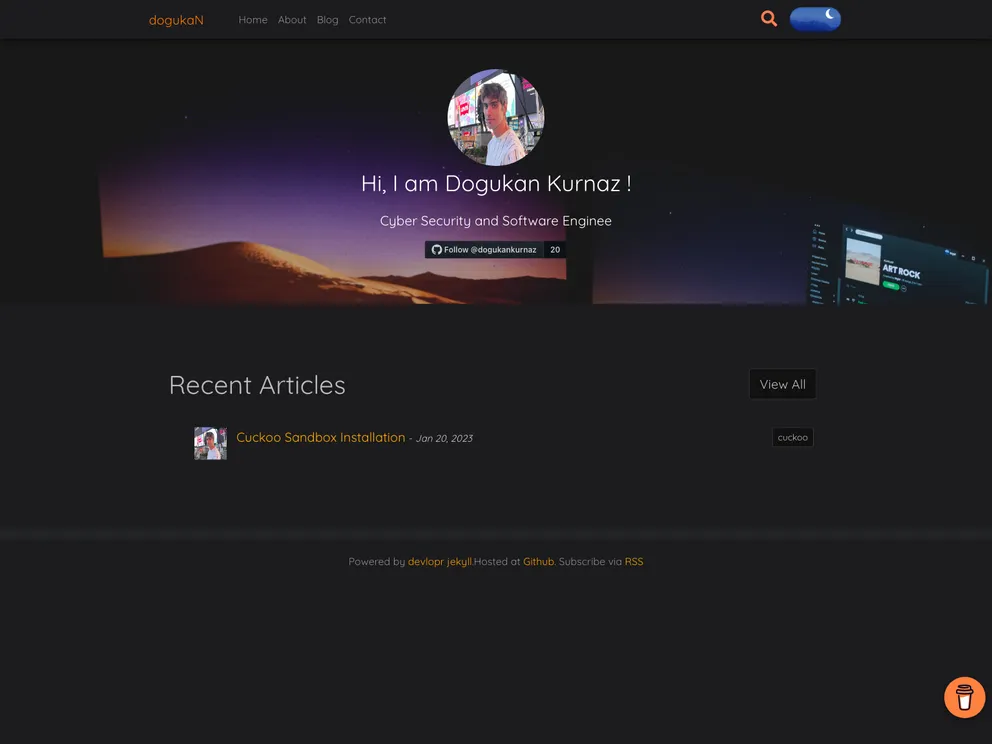The width and height of the screenshot is (992, 744).
Task: Go to the Home menu item
Action: (253, 20)
